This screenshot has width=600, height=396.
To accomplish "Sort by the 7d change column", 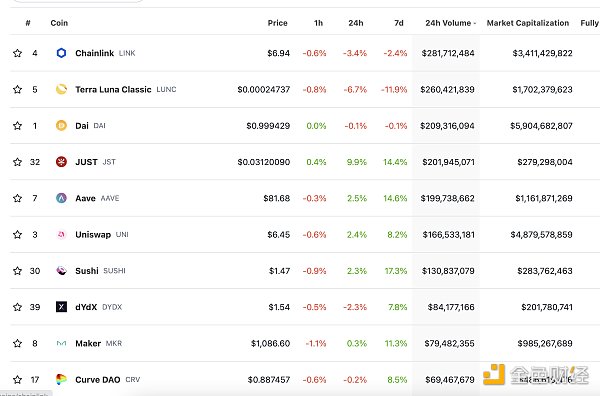I will (399, 23).
